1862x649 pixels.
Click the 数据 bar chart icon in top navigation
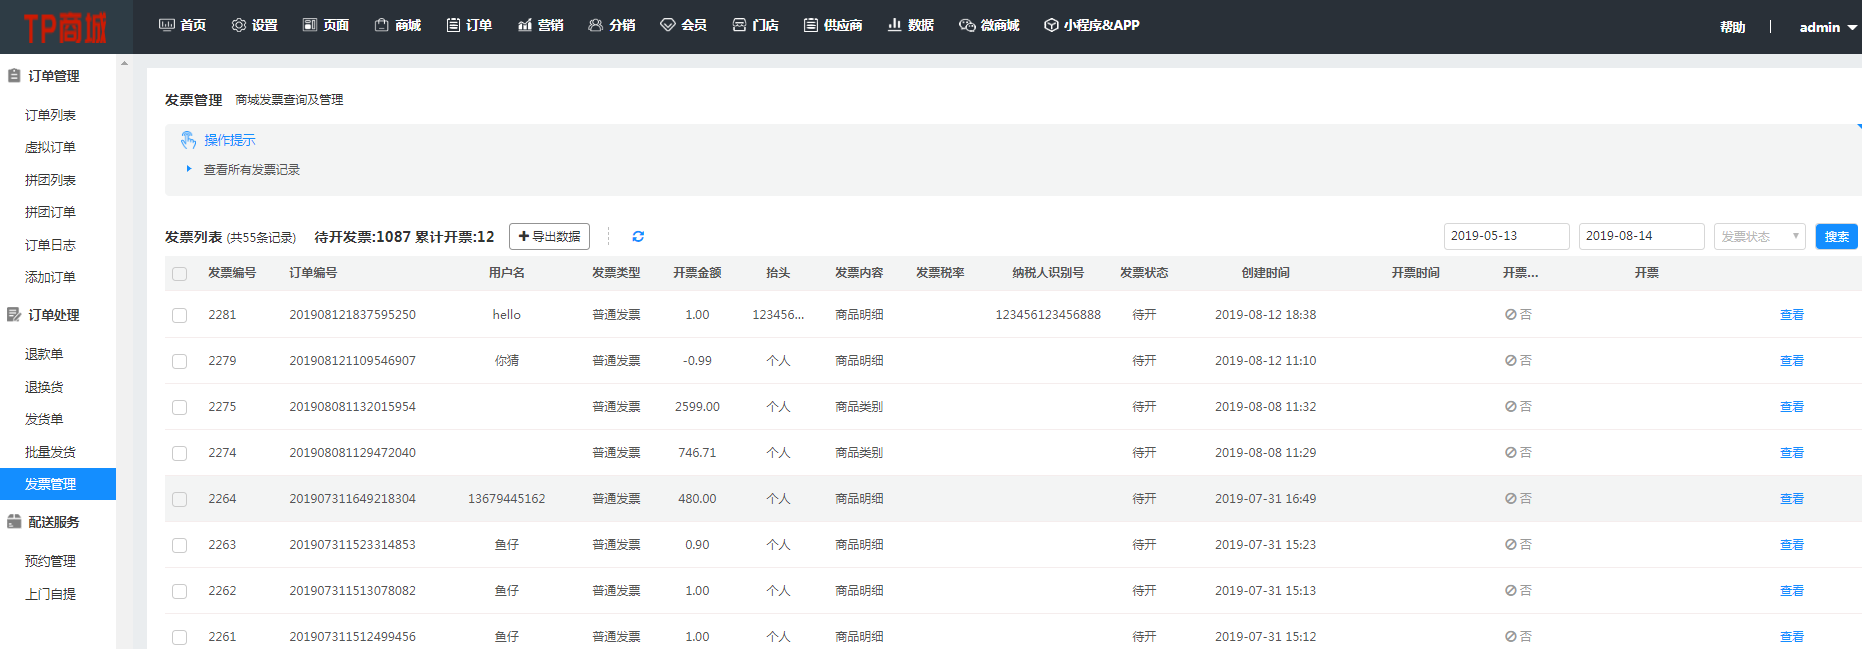pyautogui.click(x=894, y=25)
